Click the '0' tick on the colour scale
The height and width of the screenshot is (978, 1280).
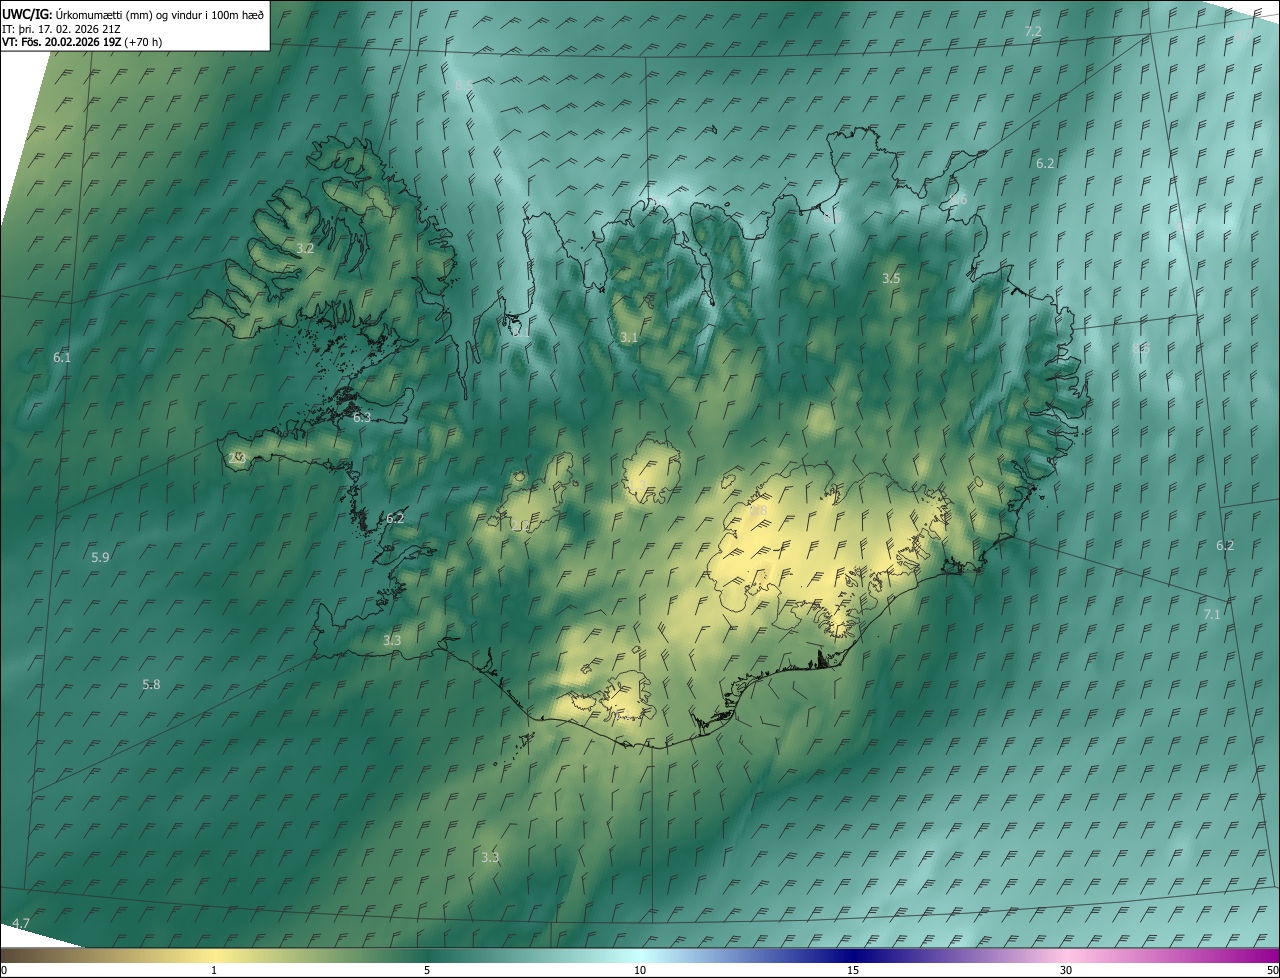4,971
